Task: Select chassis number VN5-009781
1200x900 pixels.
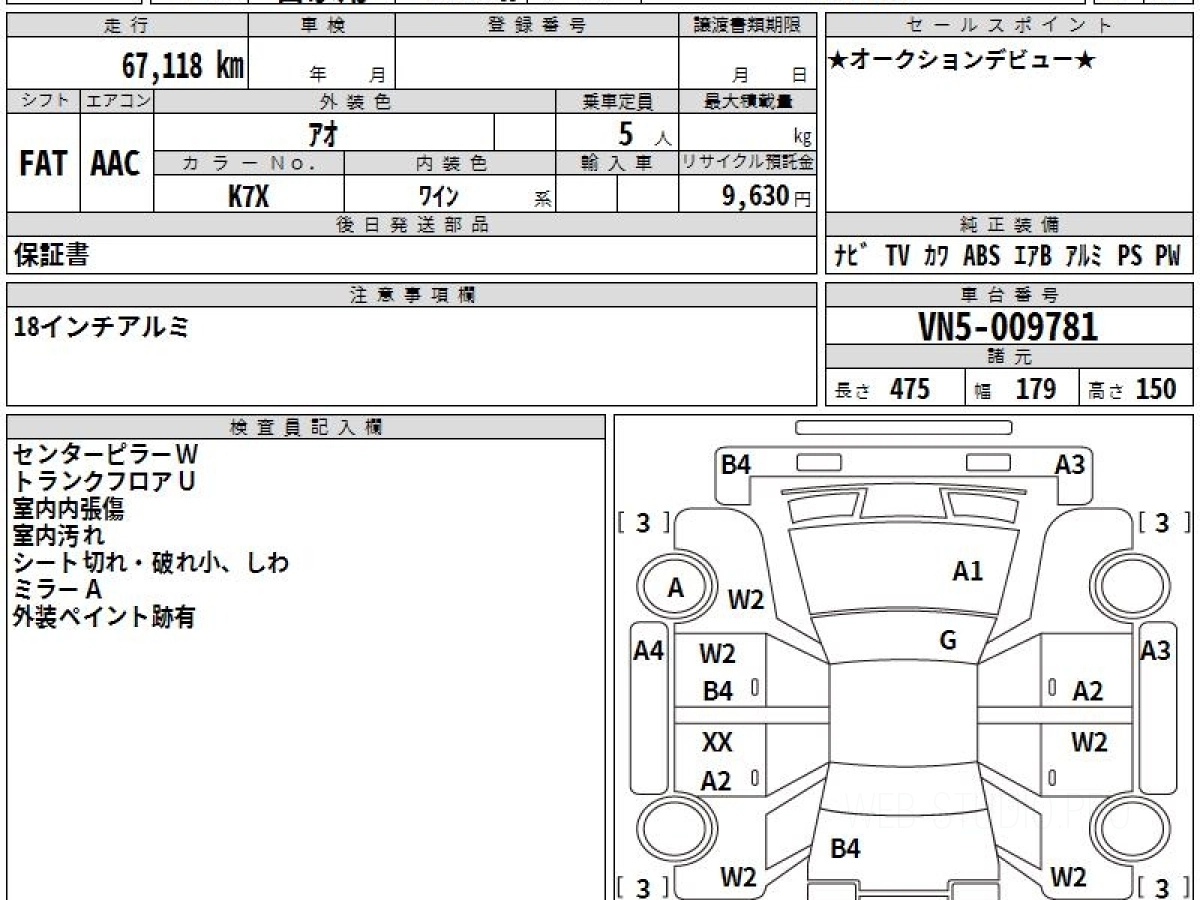Action: [x=1008, y=327]
